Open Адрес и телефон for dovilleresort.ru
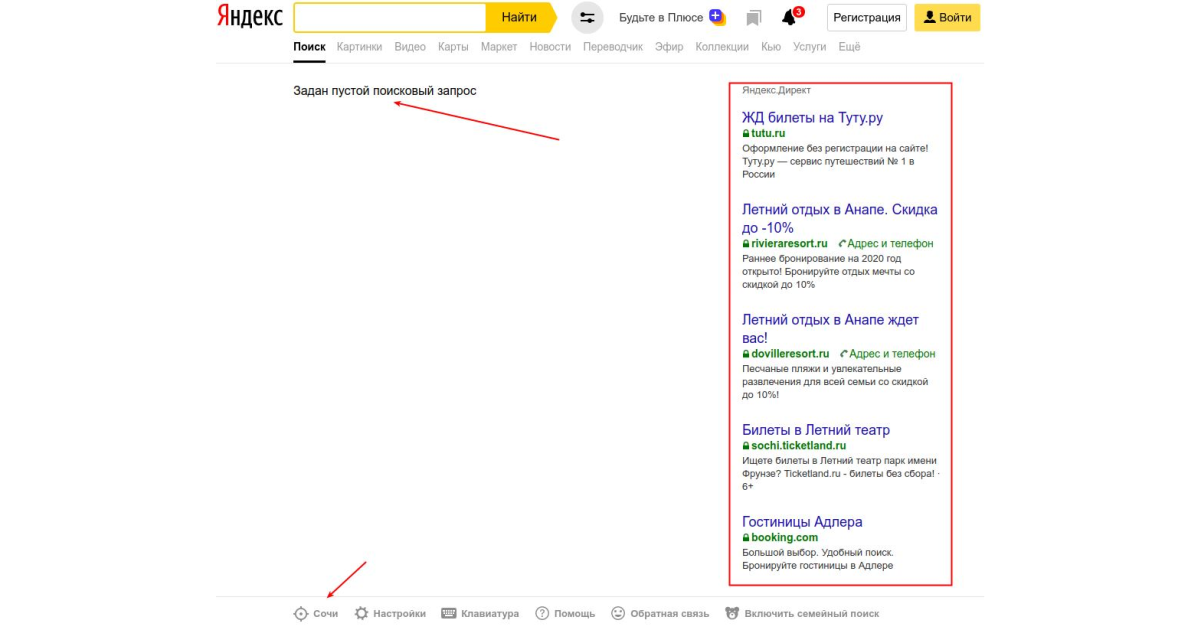 click(892, 354)
